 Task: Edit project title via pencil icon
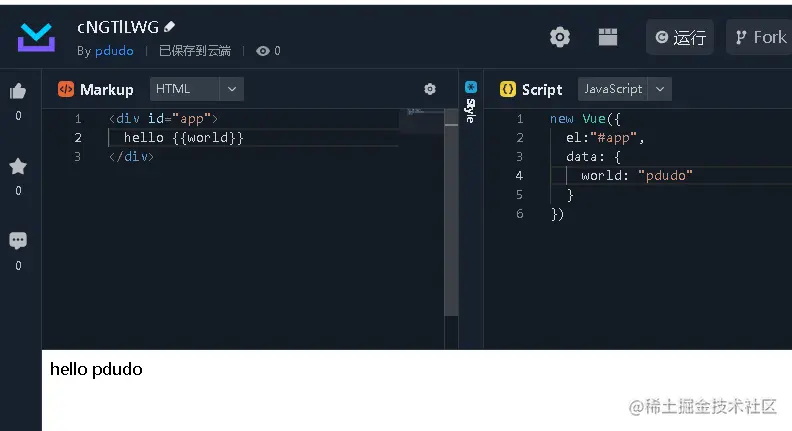tap(170, 26)
